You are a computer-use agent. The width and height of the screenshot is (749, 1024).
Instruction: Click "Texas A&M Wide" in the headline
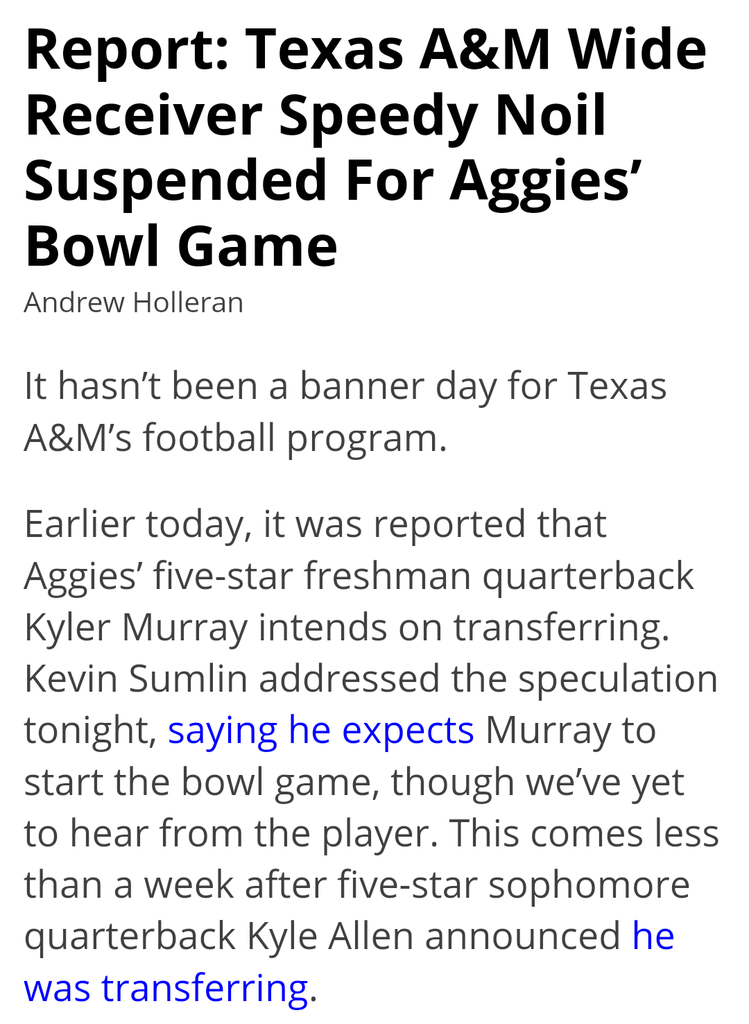(476, 50)
